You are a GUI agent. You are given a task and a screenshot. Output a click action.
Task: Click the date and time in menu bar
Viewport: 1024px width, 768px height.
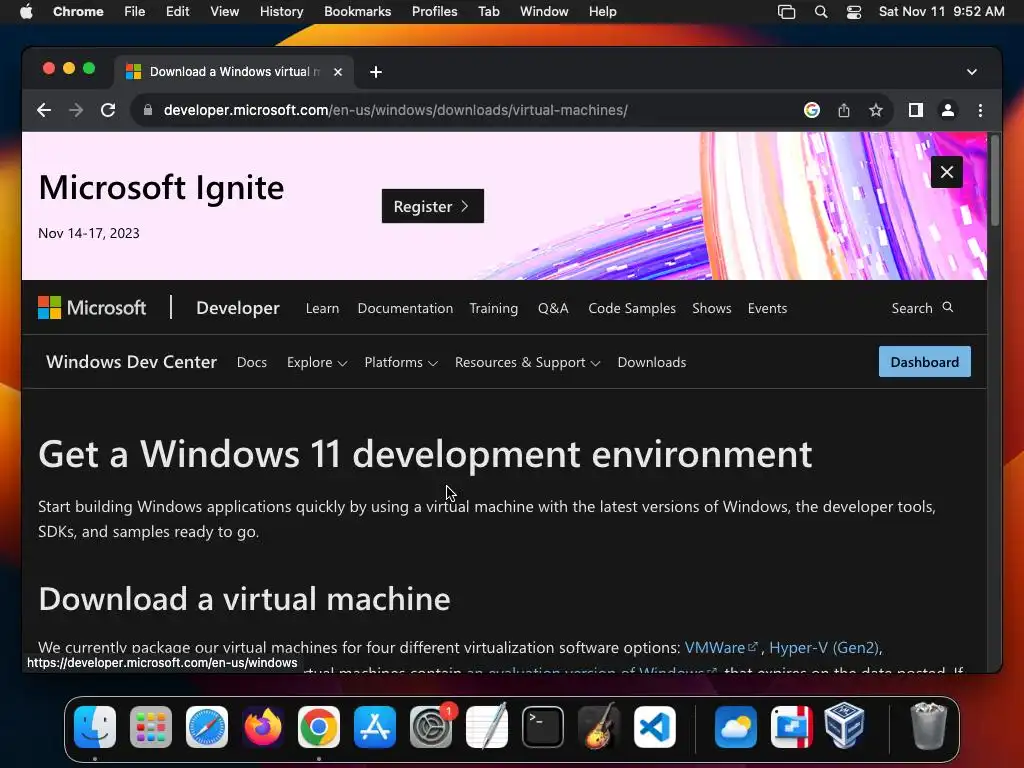point(941,11)
